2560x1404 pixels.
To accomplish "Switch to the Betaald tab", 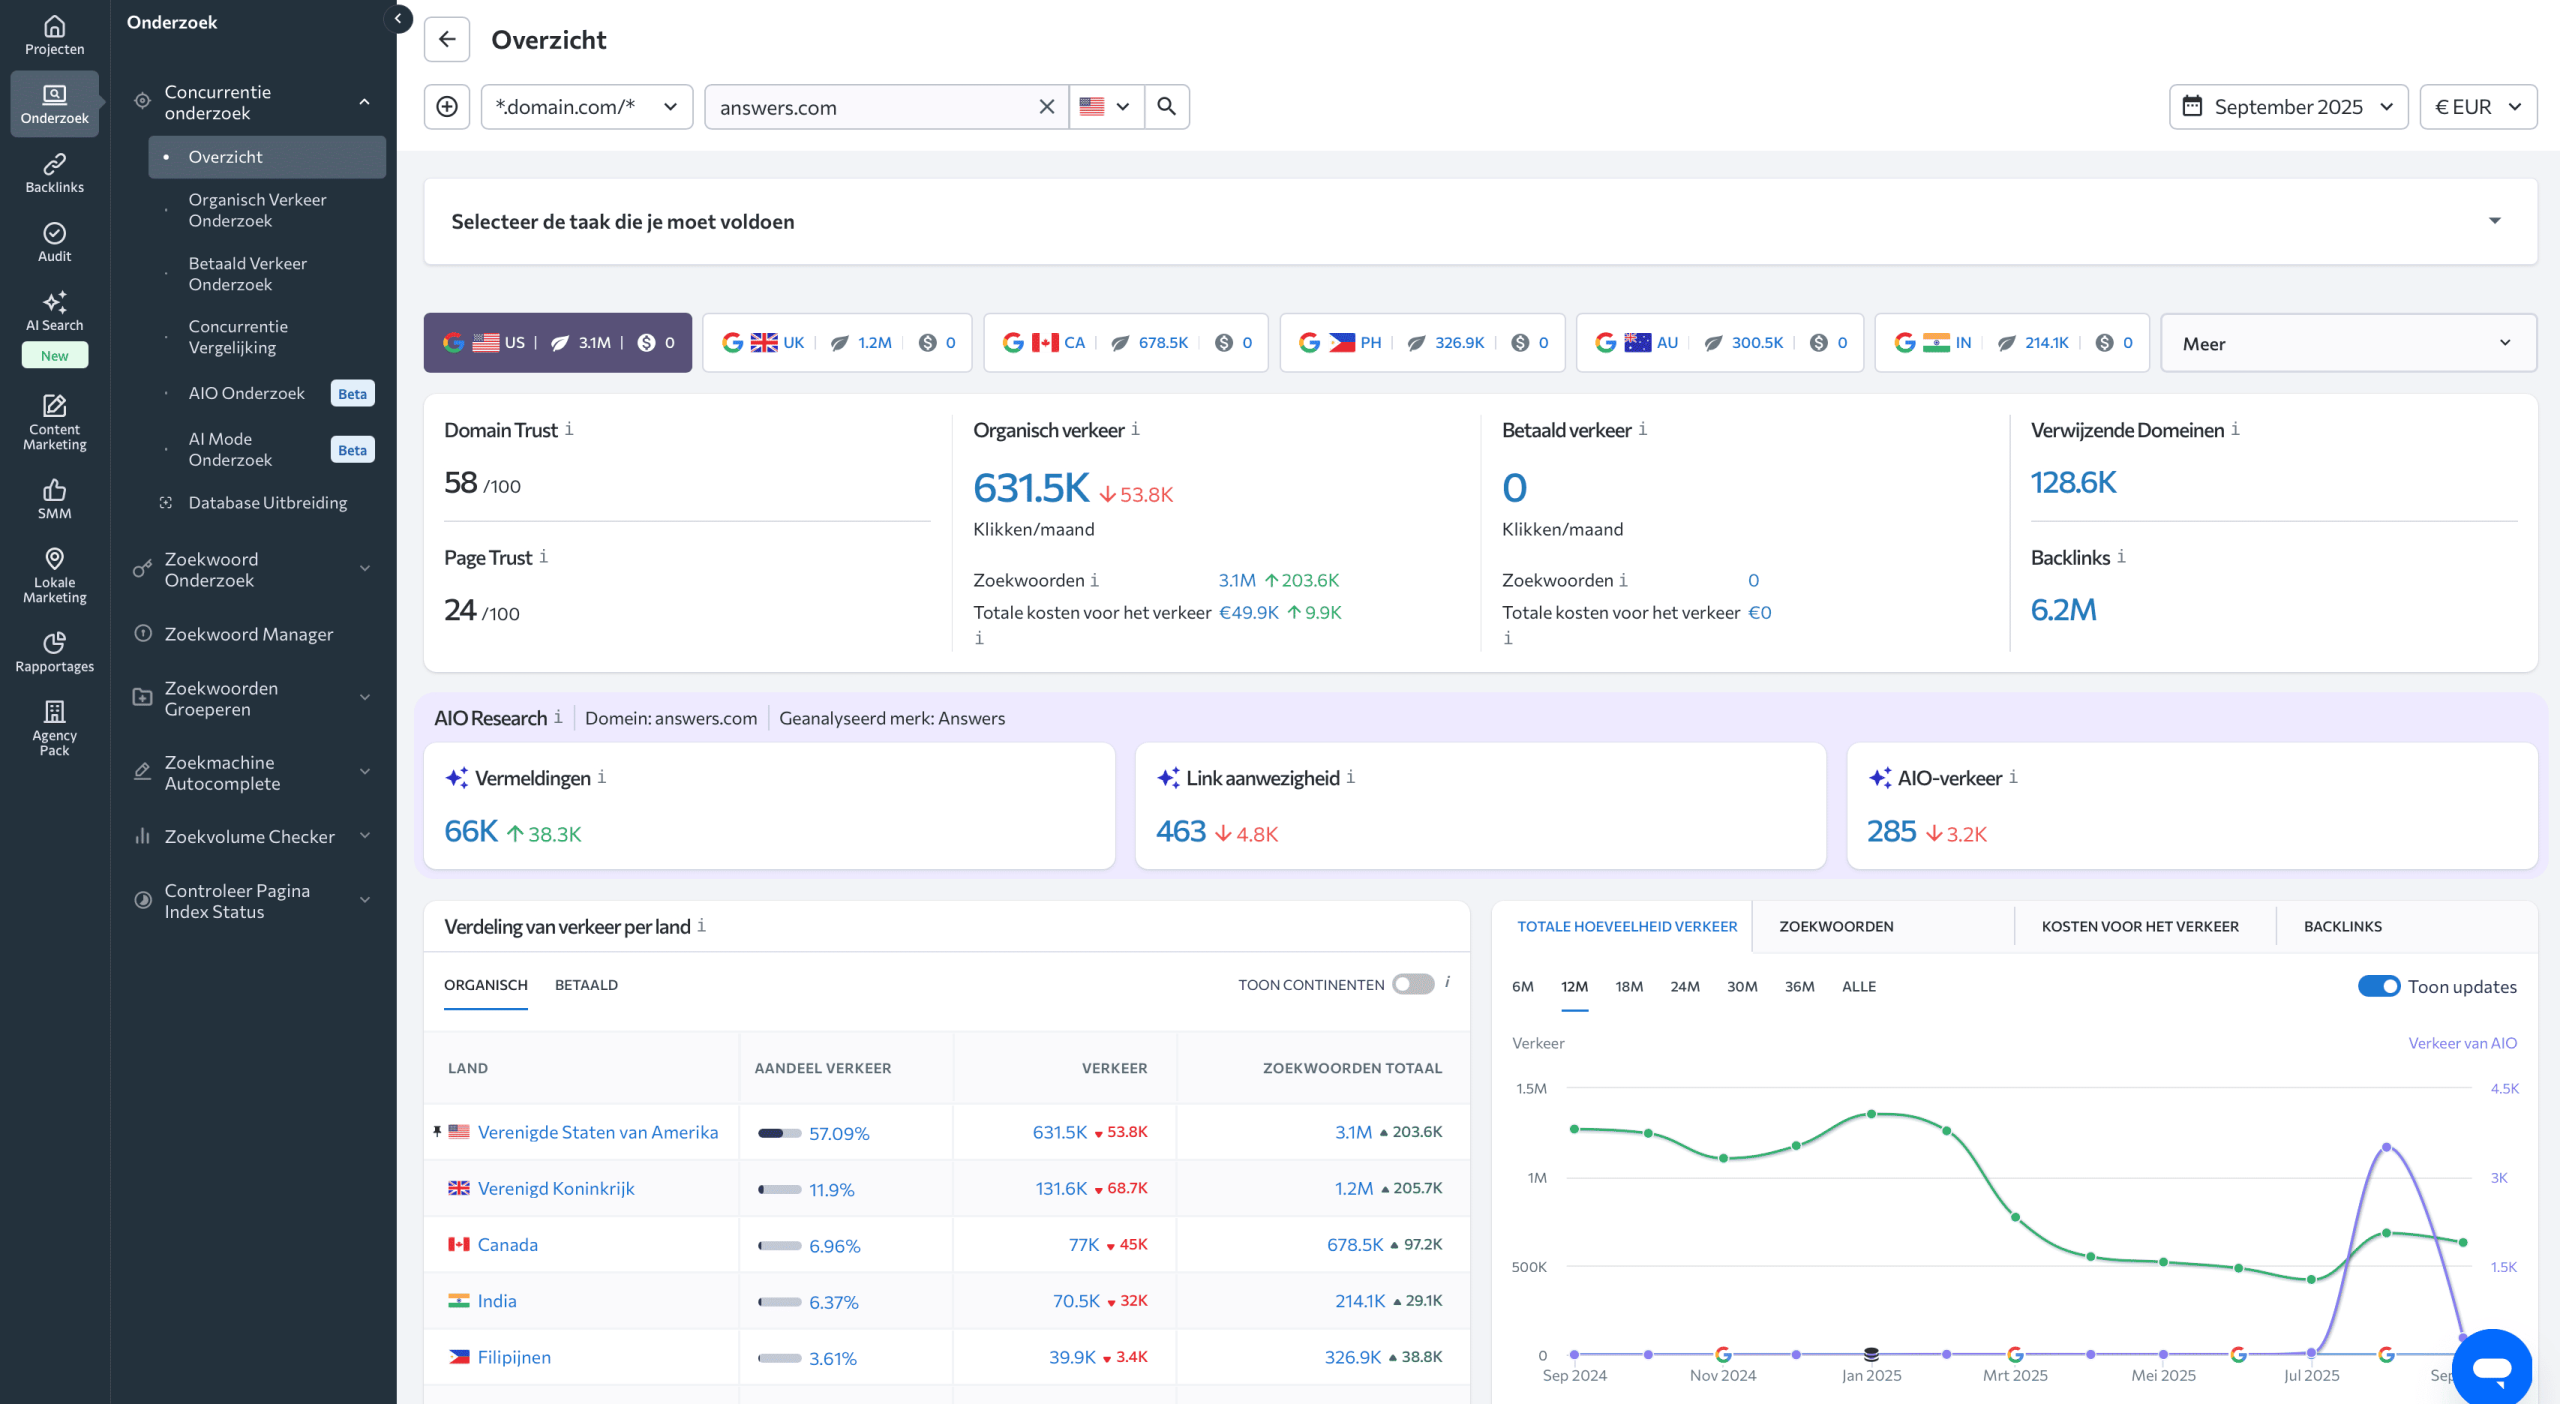I will pyautogui.click(x=586, y=985).
